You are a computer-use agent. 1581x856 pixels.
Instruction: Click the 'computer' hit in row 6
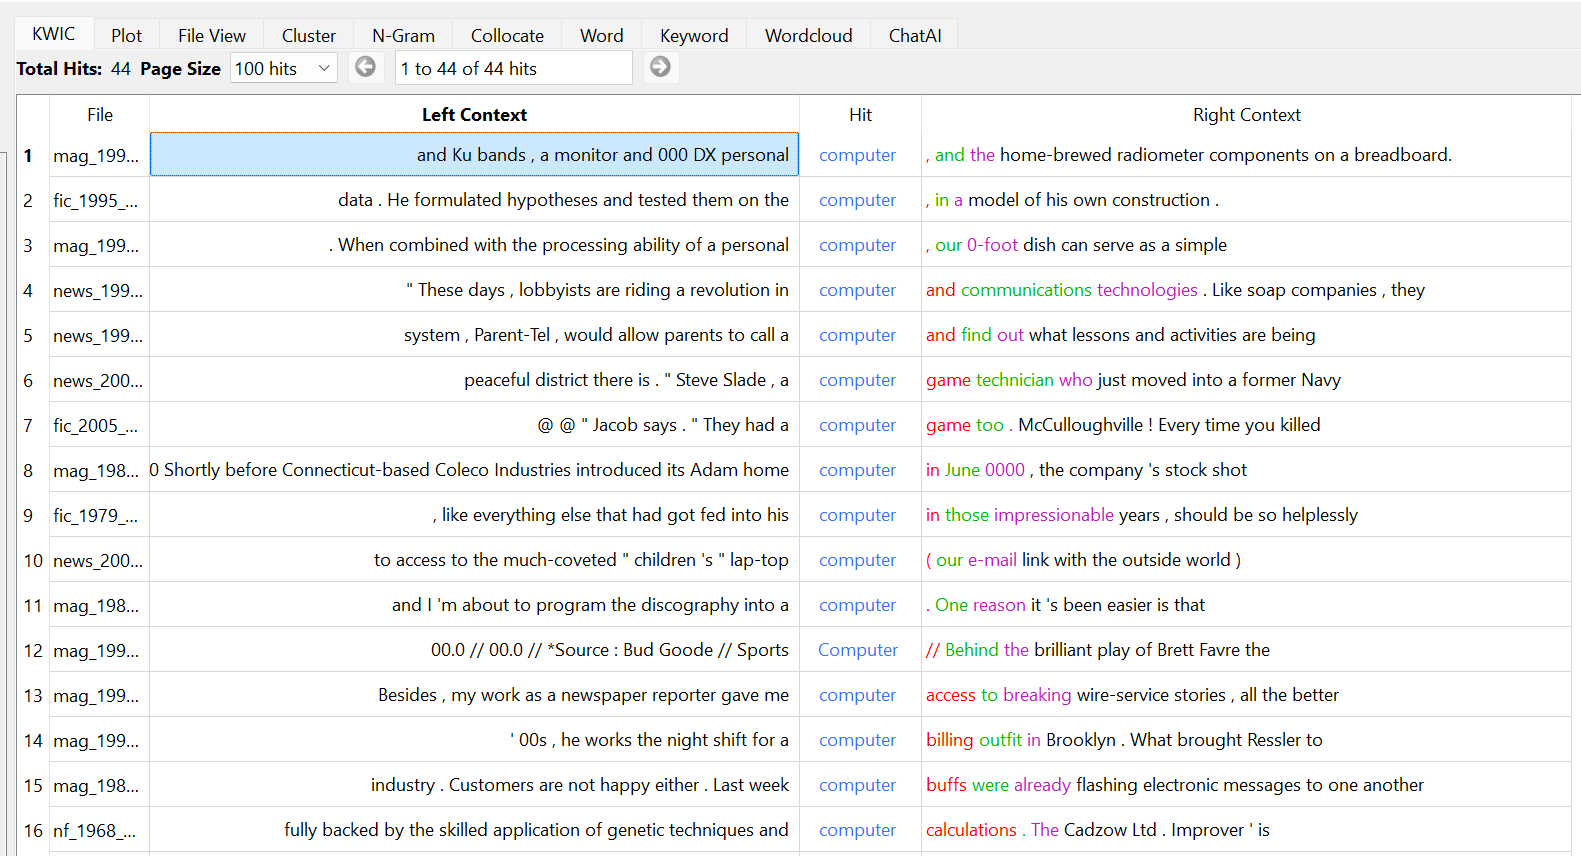click(x=857, y=380)
